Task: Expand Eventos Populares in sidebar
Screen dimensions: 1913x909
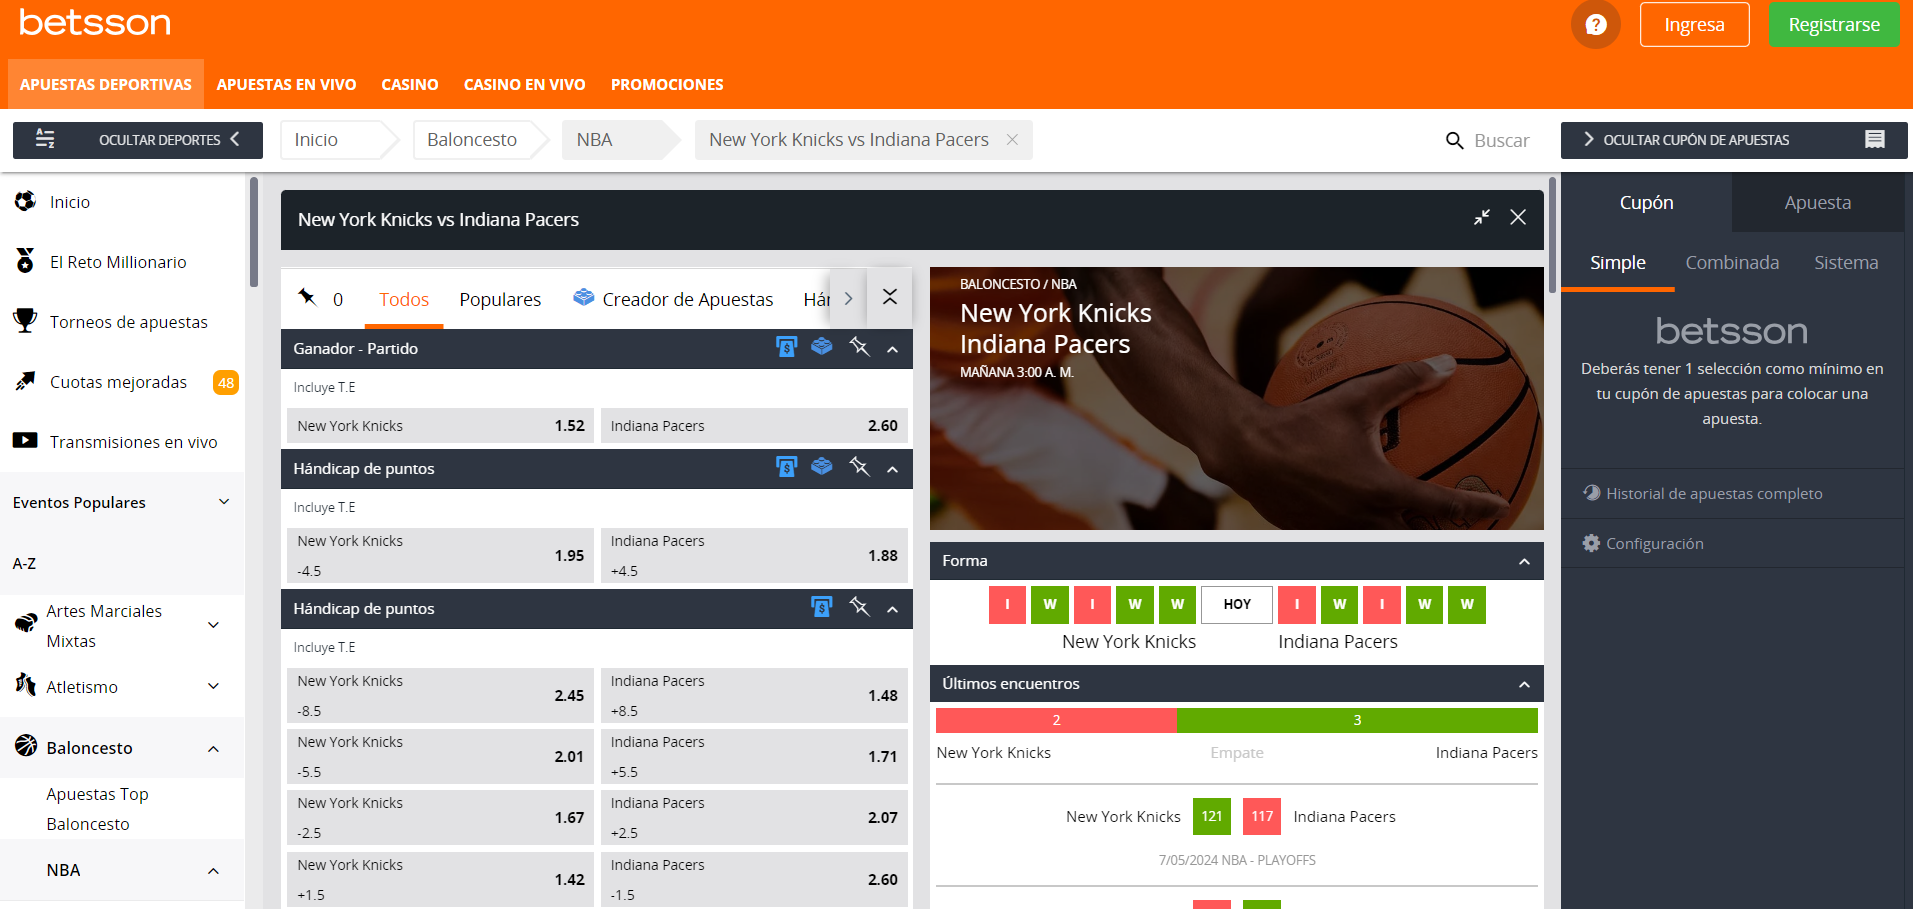Action: (224, 502)
